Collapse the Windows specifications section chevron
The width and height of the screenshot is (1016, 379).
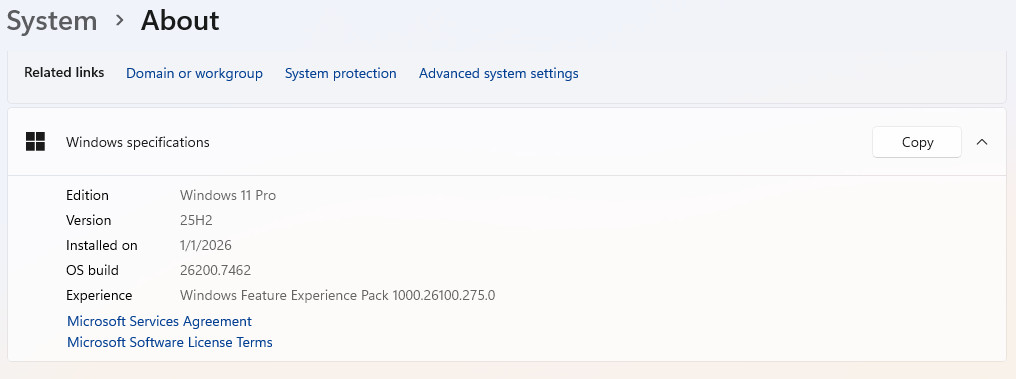[982, 142]
